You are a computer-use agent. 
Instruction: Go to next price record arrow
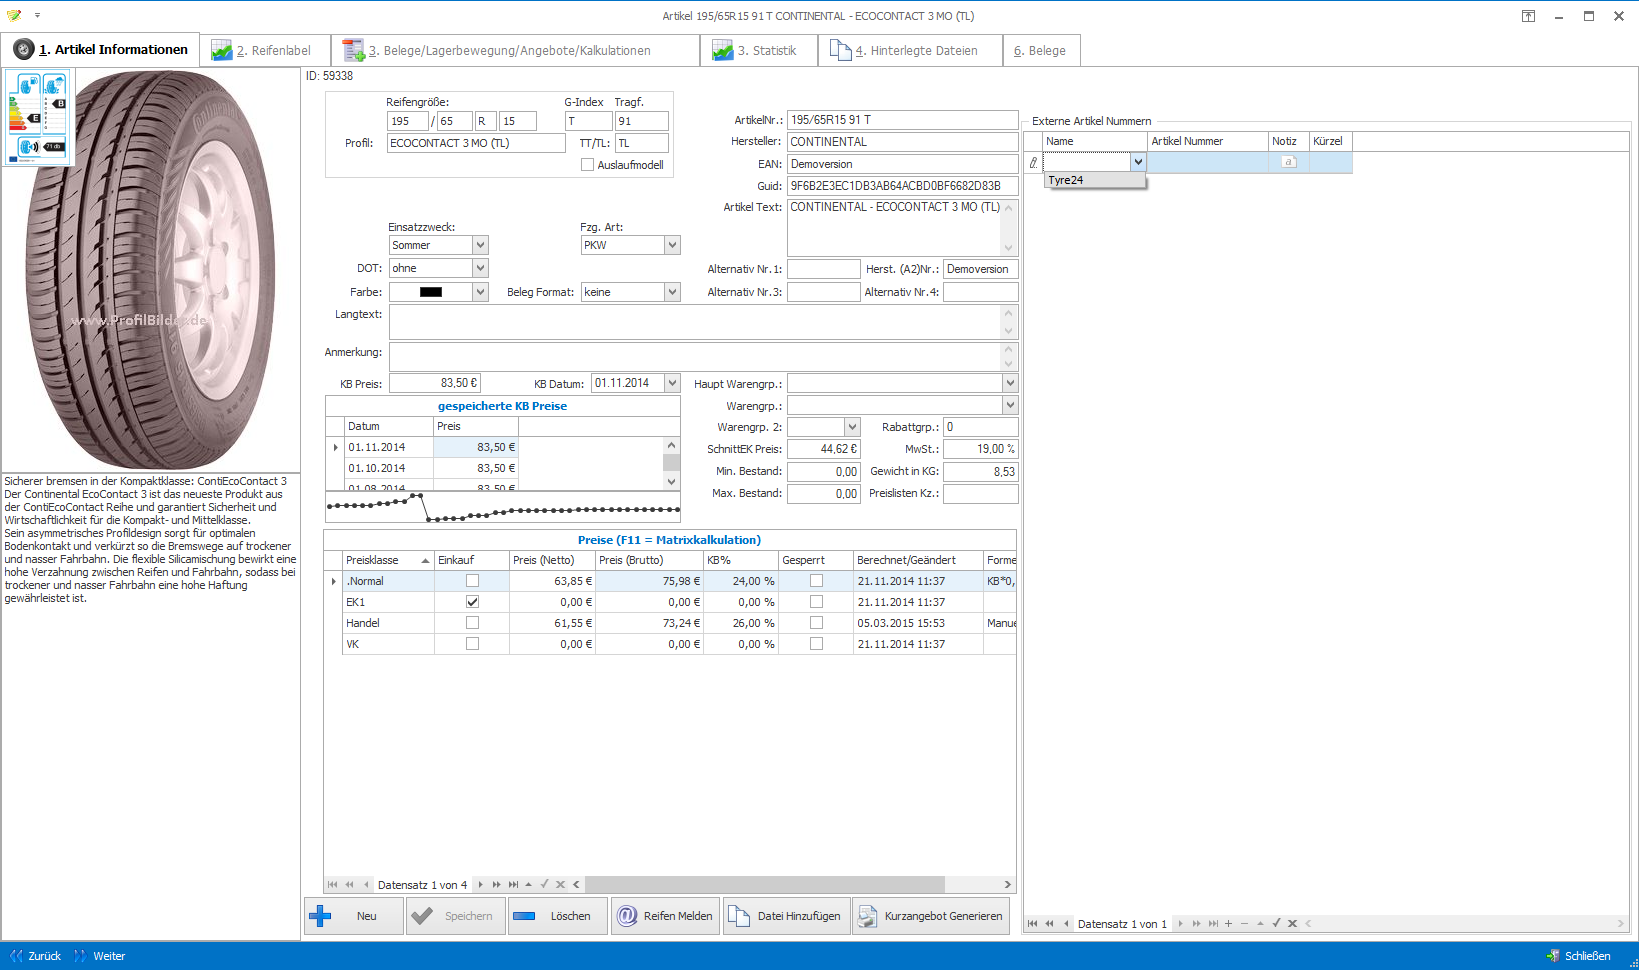coord(481,885)
